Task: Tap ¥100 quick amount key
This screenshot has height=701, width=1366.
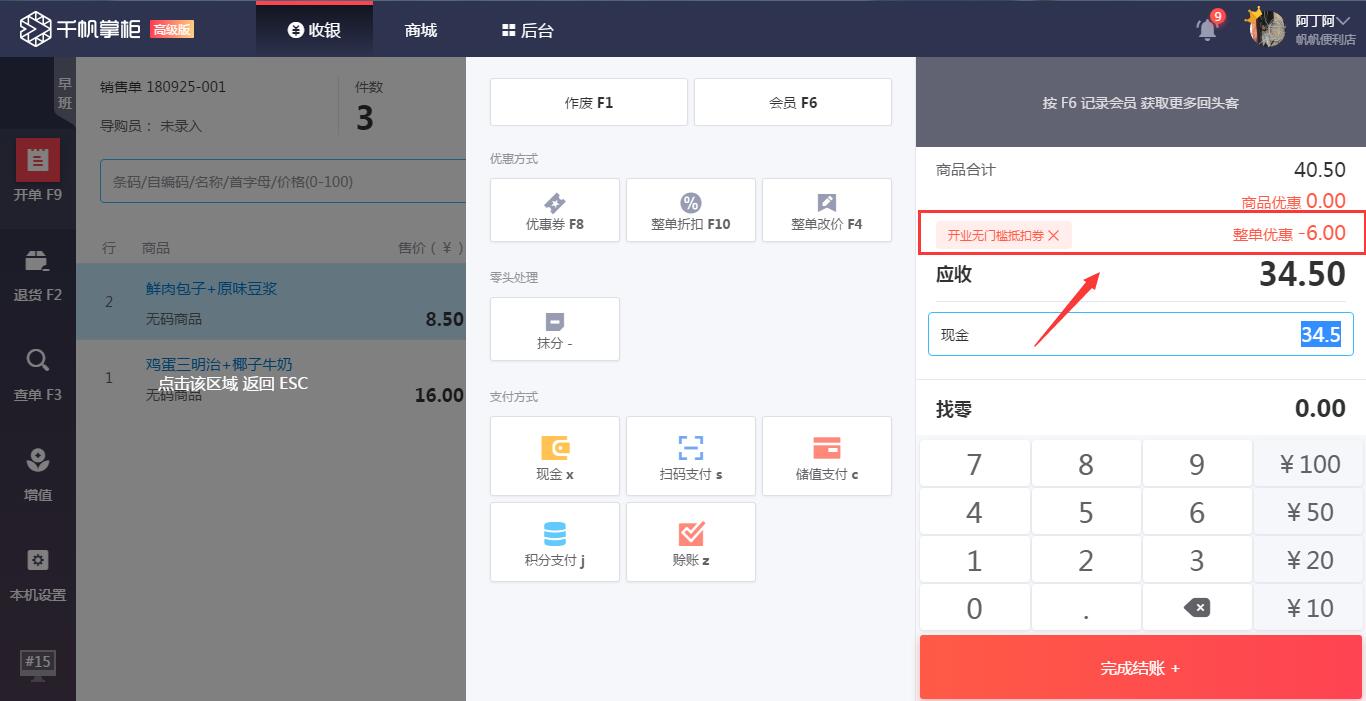Action: click(1309, 464)
